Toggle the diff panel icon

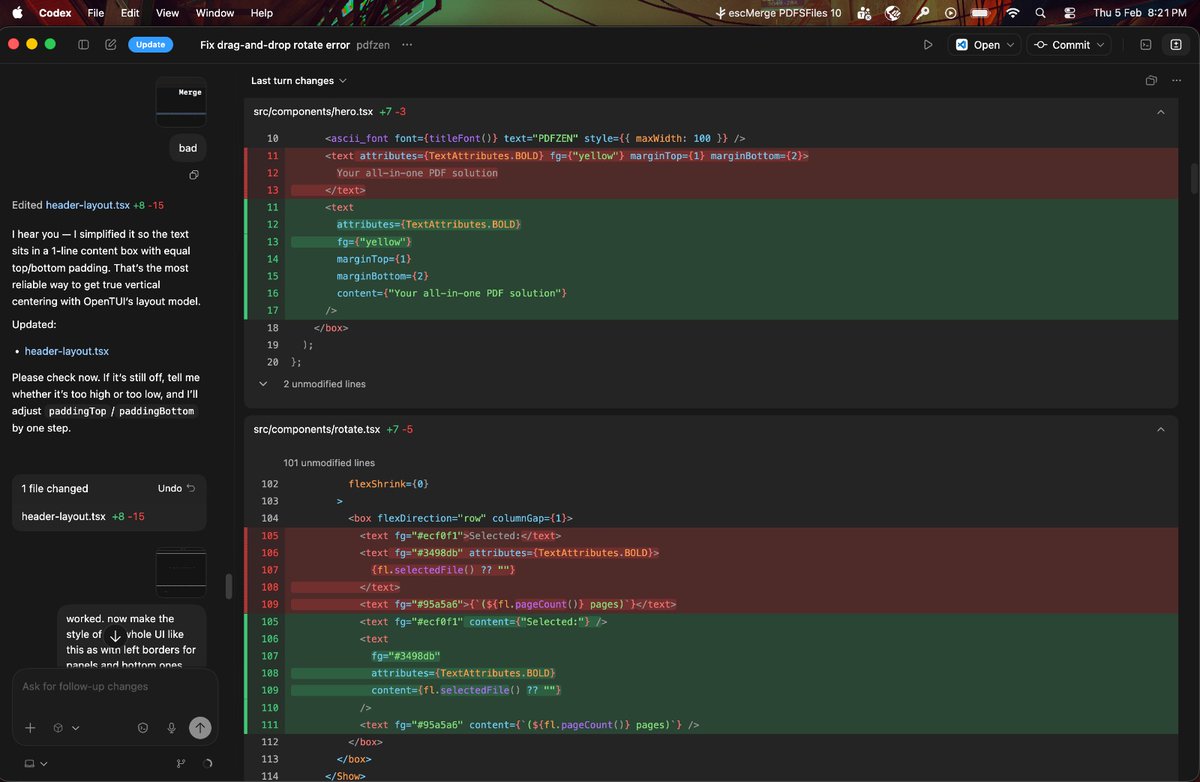pos(1176,45)
